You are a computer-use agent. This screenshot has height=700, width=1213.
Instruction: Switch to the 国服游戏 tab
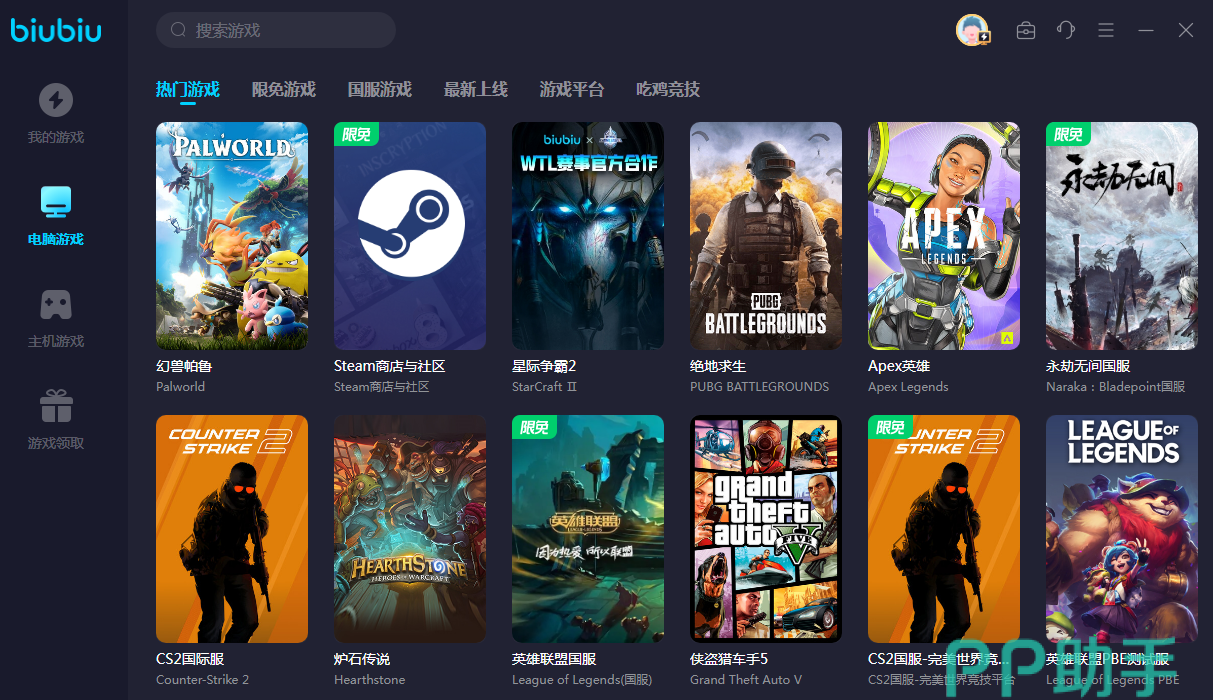point(379,90)
